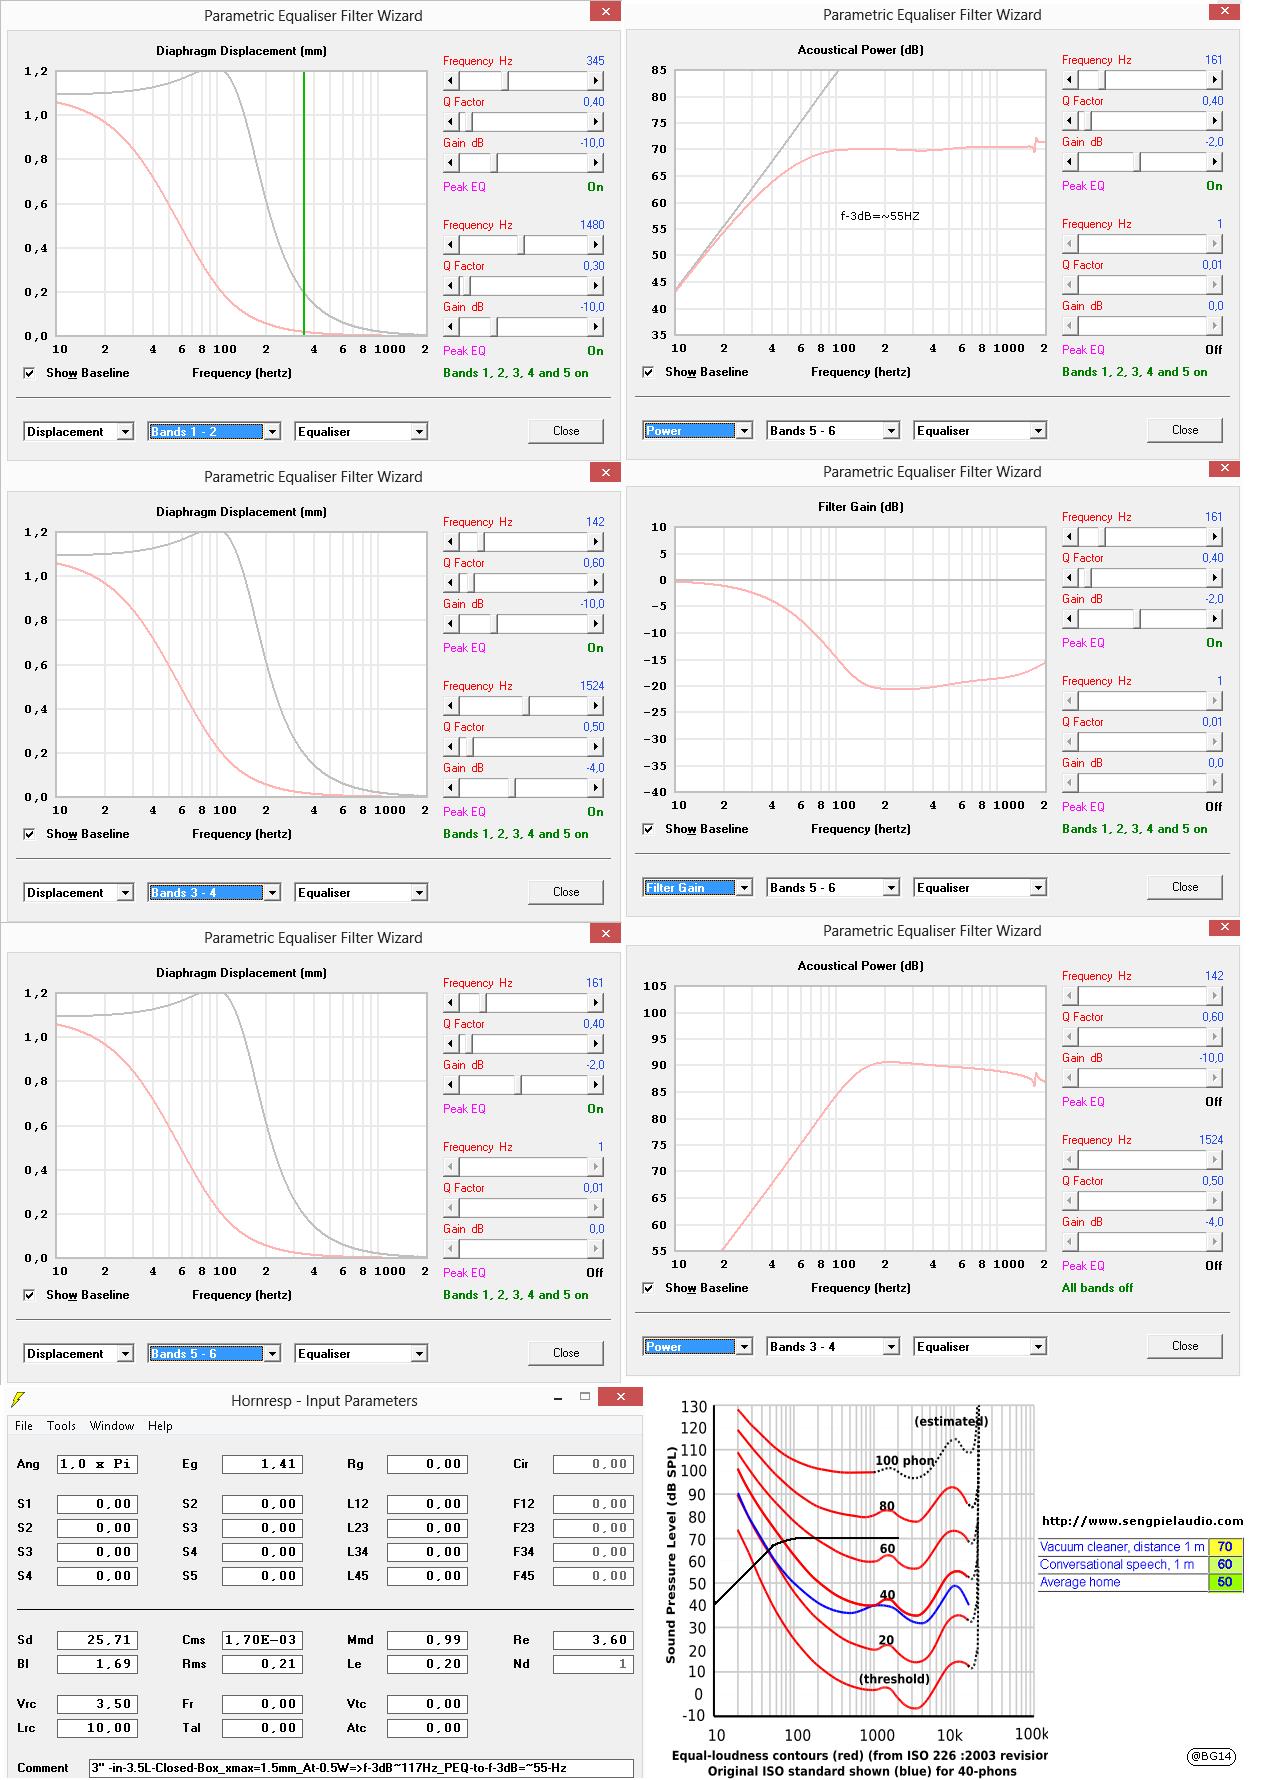Image resolution: width=1280 pixels, height=1780 pixels.
Task: Toggle Show Baseline in Displacement Bands 1-2 window
Action: tap(30, 373)
